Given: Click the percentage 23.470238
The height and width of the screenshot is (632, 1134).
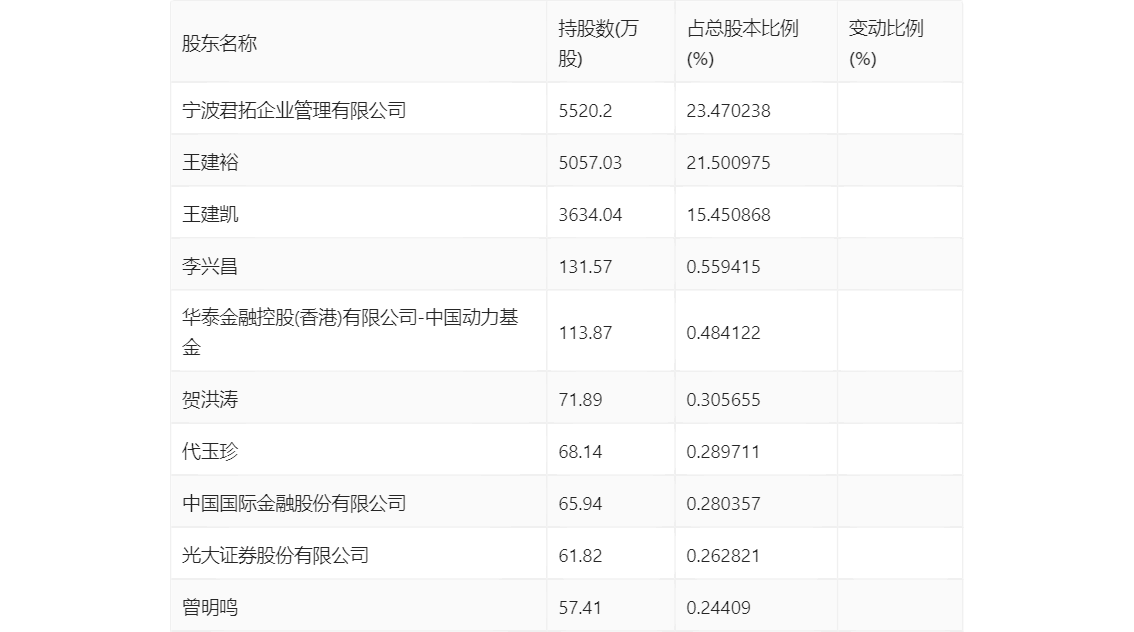Looking at the screenshot, I should click(x=728, y=111).
